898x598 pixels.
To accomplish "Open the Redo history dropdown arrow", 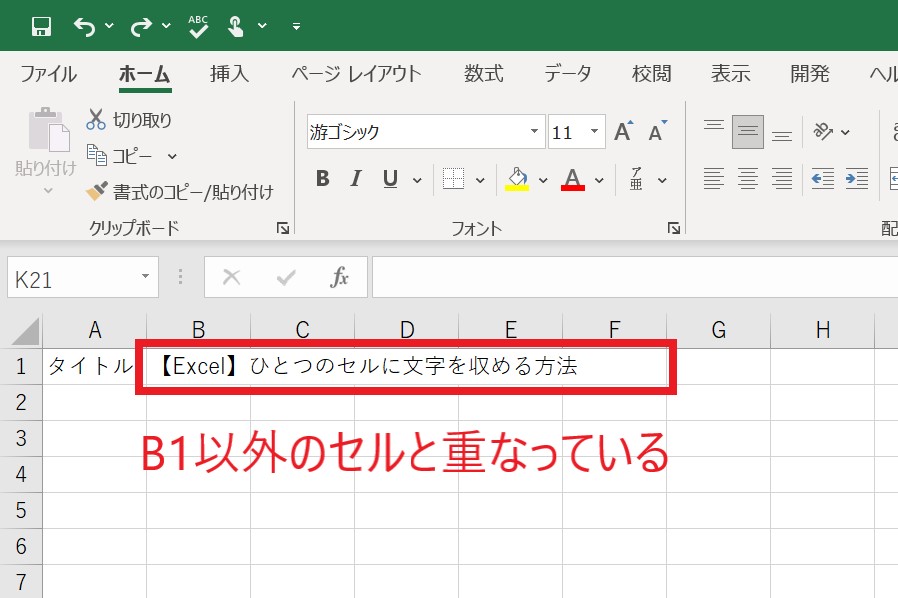I will click(x=166, y=26).
